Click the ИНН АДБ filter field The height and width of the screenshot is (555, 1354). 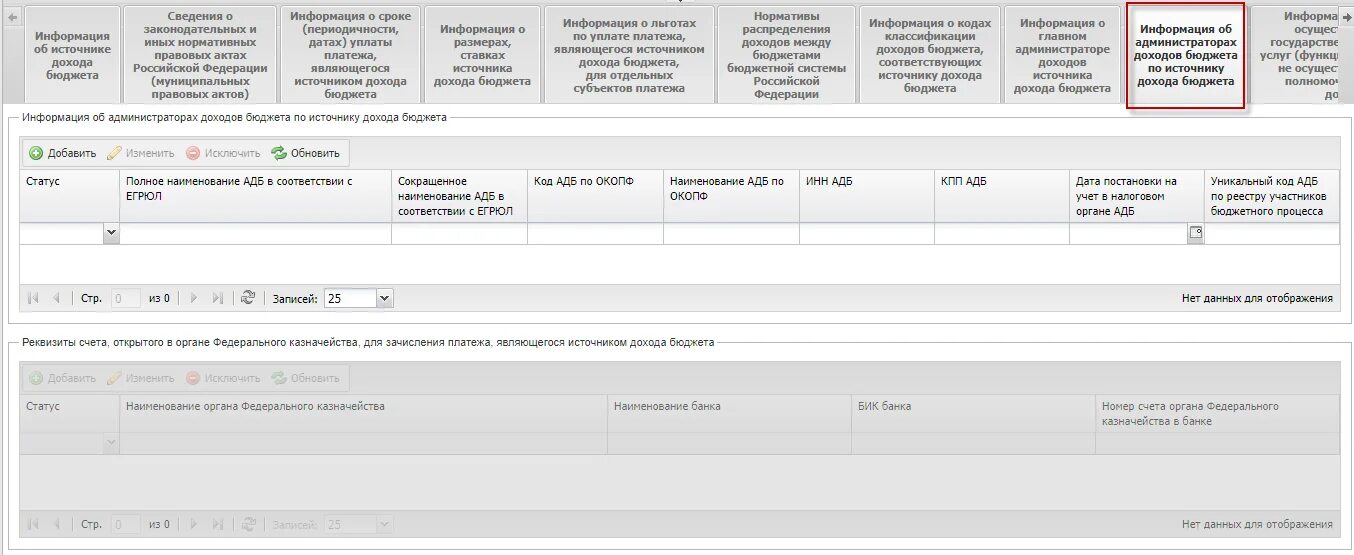[867, 233]
